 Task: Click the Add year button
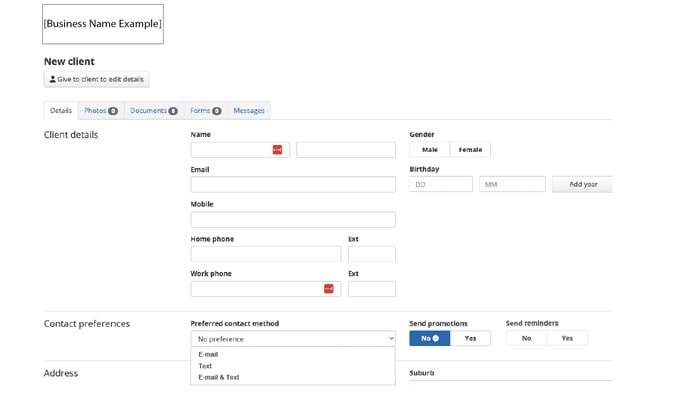[582, 184]
